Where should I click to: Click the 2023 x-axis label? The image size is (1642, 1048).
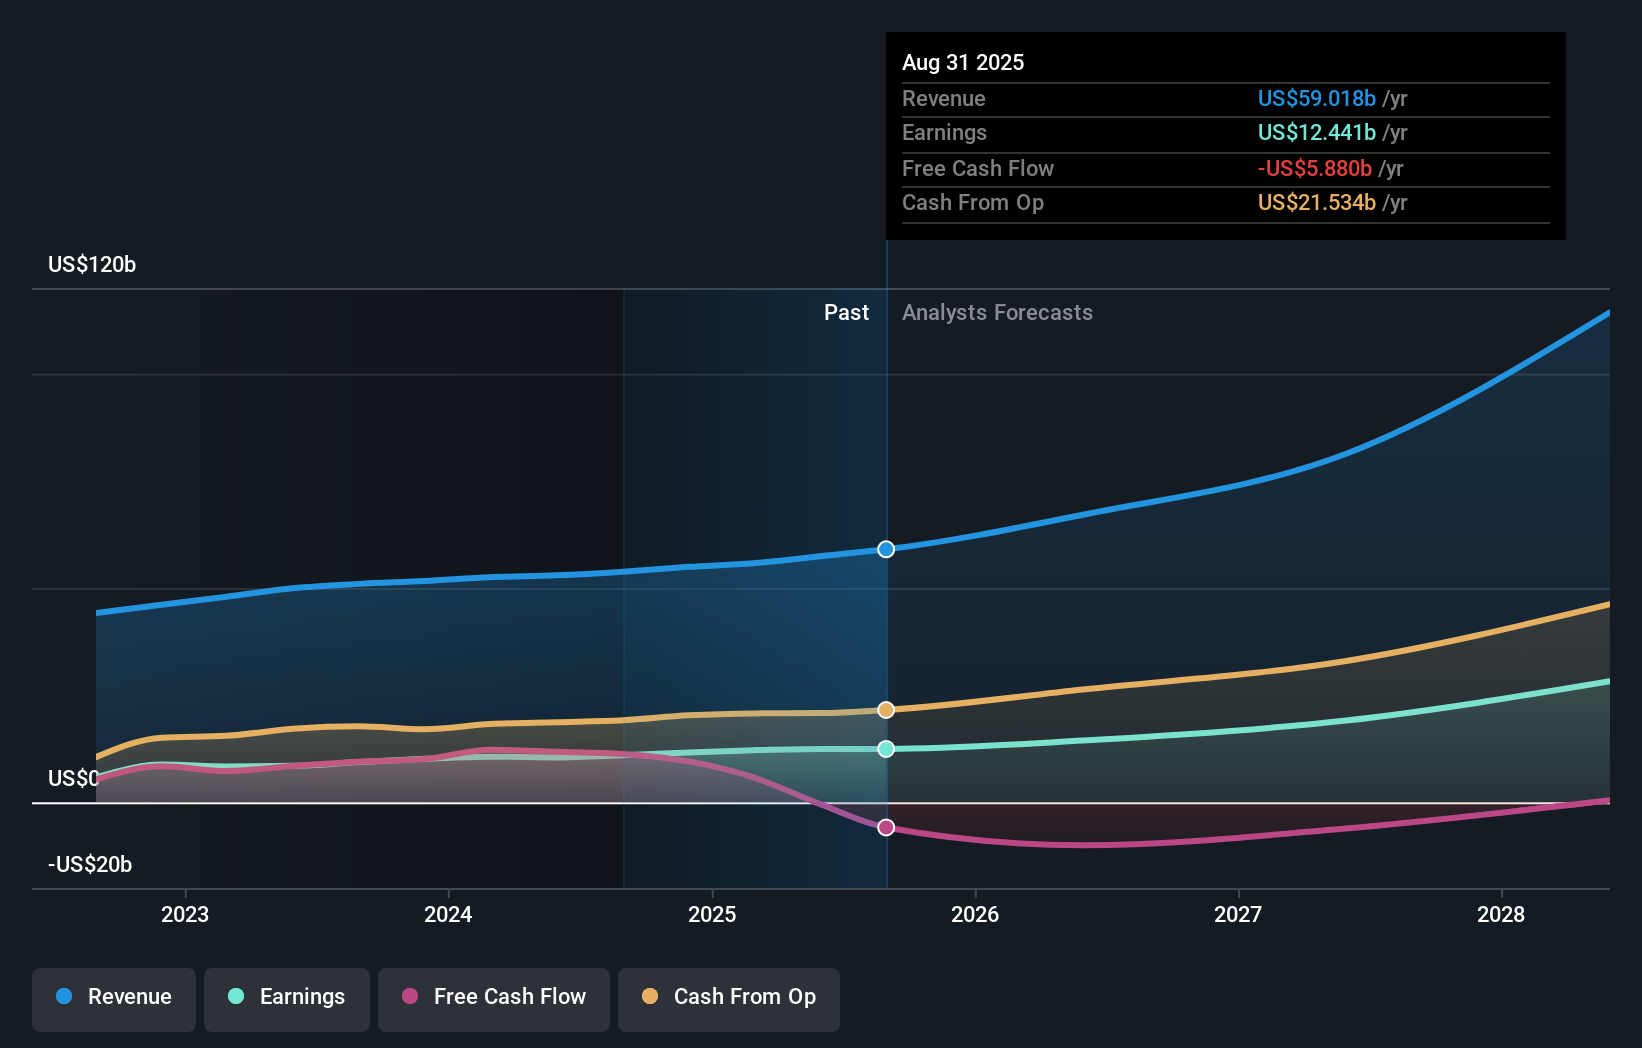pos(185,914)
